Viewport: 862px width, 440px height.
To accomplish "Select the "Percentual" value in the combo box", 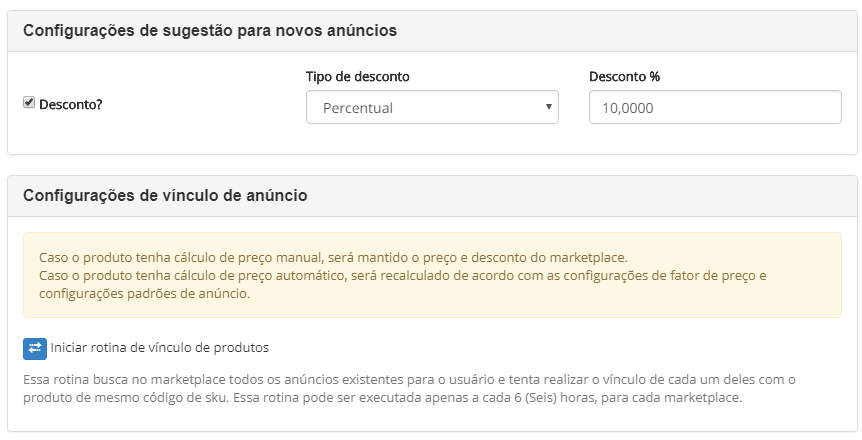I will coord(358,108).
